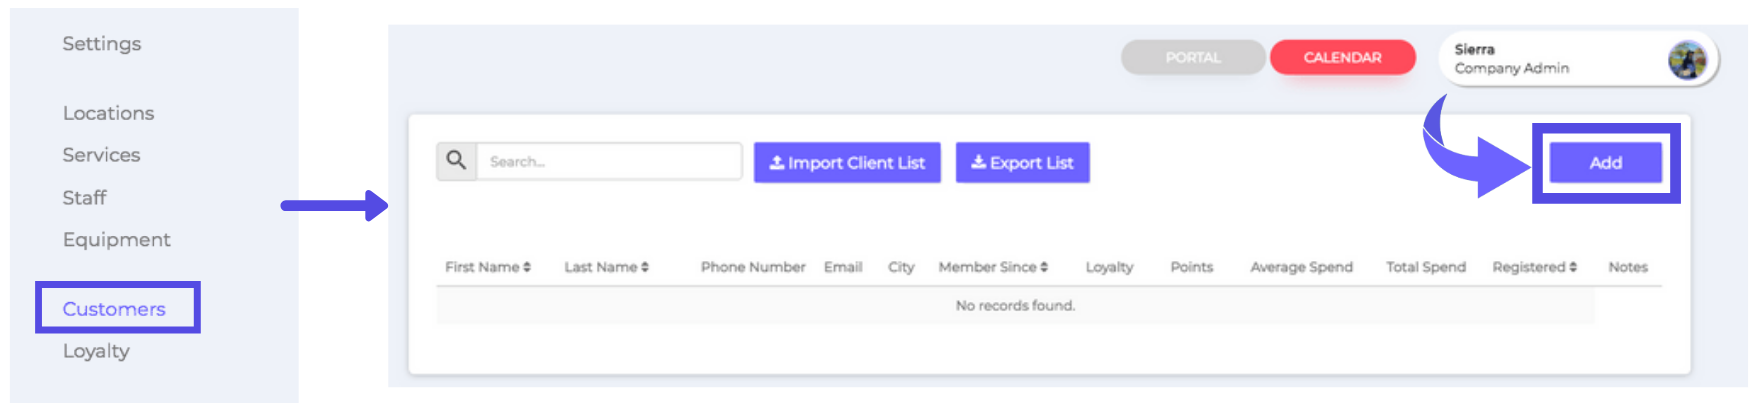The height and width of the screenshot is (418, 1756).
Task: Click the Total Spend column header
Action: click(x=1425, y=267)
